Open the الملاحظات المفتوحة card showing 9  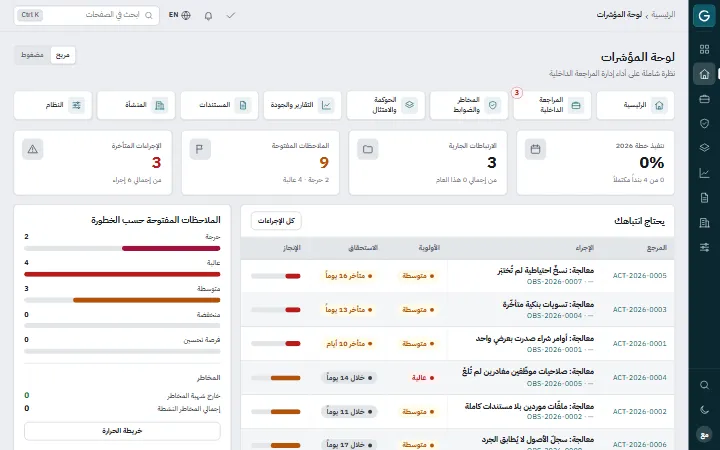[260, 163]
